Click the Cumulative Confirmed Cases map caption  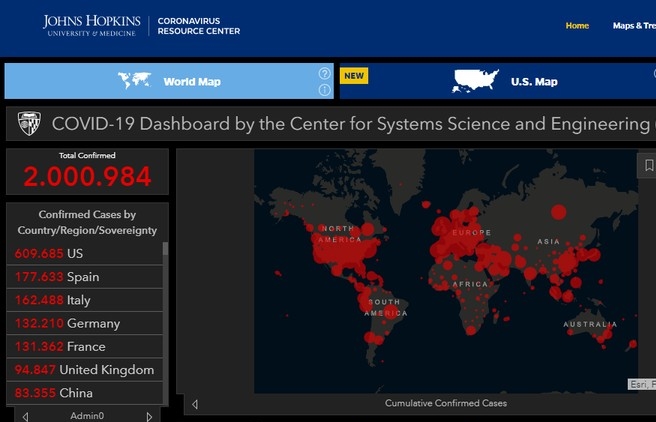point(446,403)
